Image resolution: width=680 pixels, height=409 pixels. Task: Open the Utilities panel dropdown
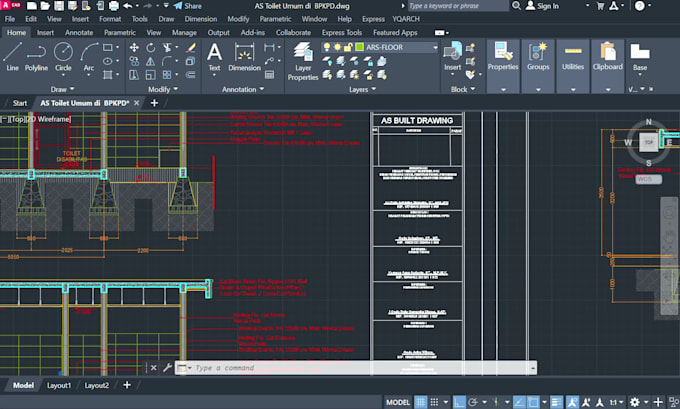pos(573,90)
